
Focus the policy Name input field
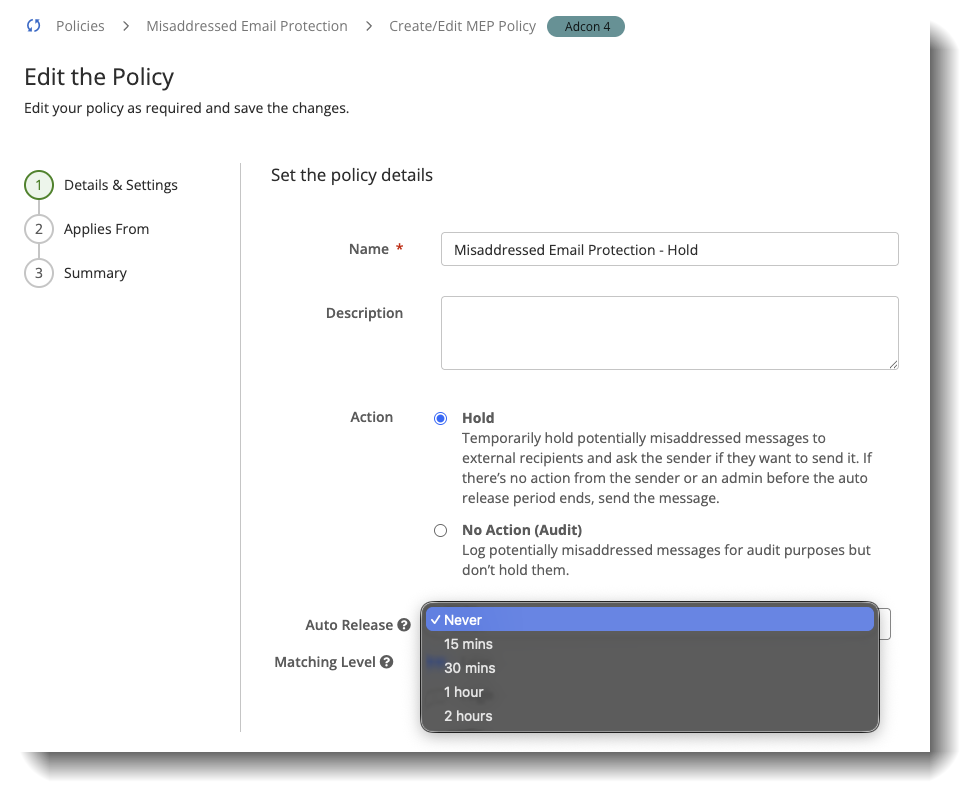click(x=669, y=249)
